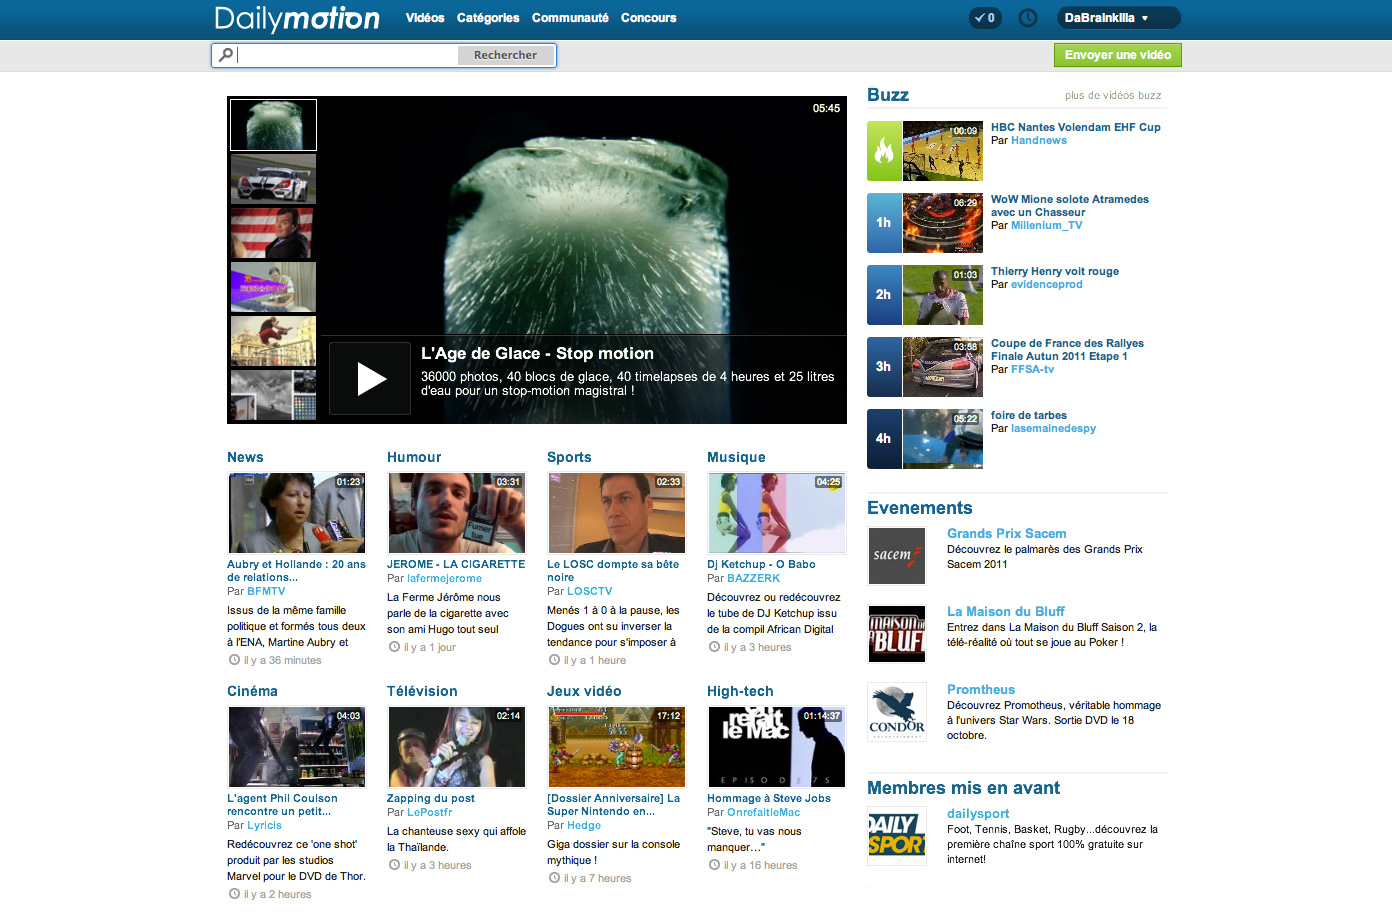Visit OnrefaitleMac channel link

(x=763, y=812)
